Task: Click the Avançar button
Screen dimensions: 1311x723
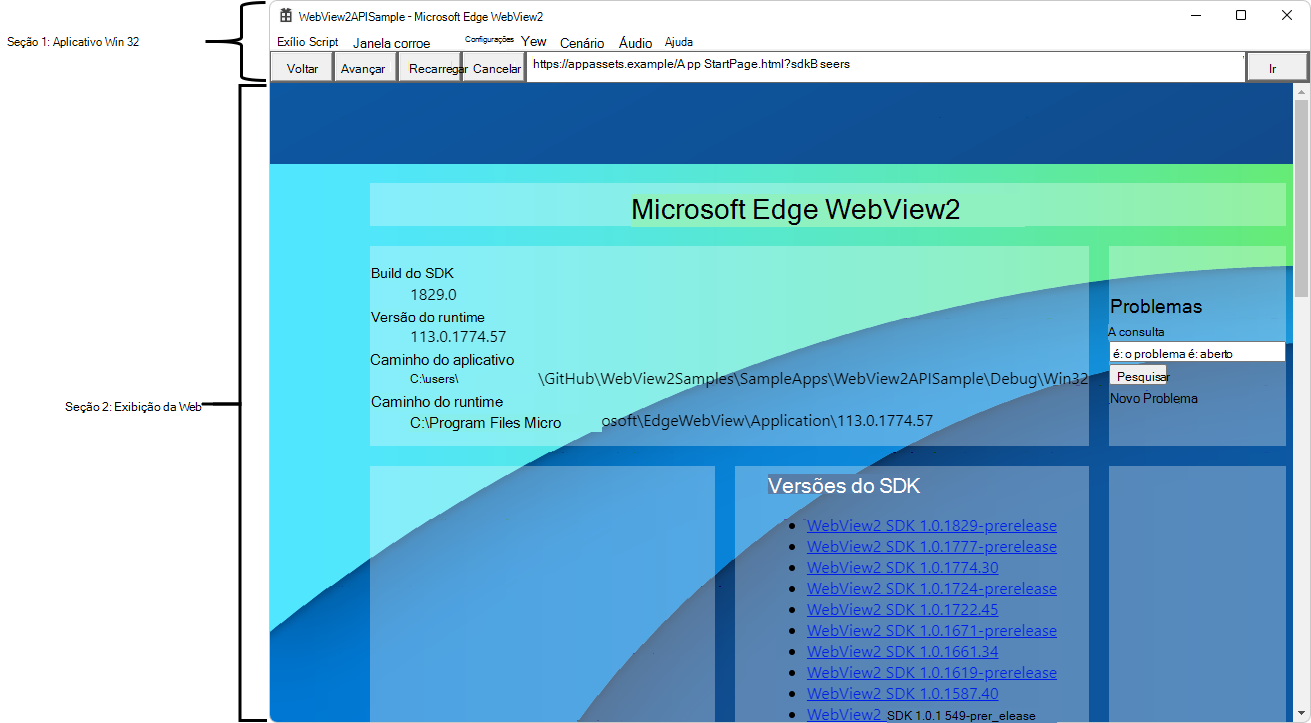Action: click(363, 68)
